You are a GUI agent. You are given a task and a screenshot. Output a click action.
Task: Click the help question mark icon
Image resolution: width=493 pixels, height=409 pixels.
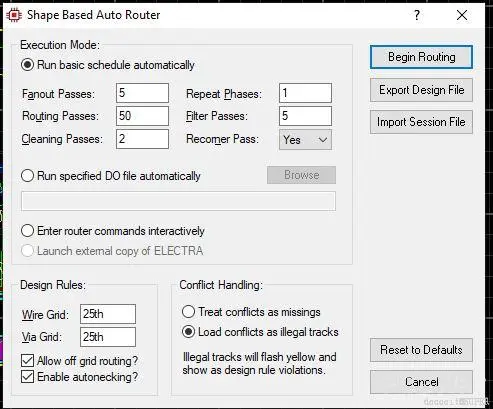click(417, 15)
